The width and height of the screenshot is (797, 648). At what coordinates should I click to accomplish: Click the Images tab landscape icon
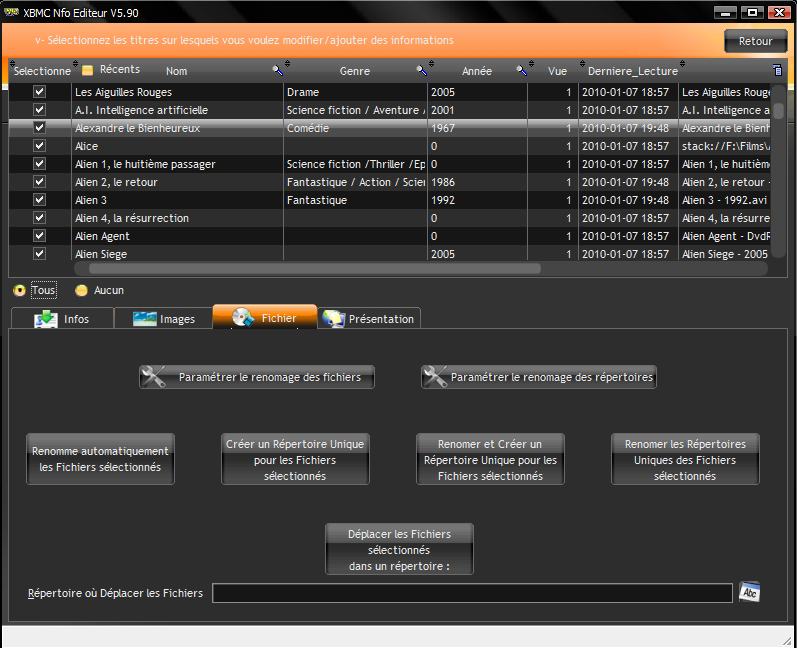(144, 319)
